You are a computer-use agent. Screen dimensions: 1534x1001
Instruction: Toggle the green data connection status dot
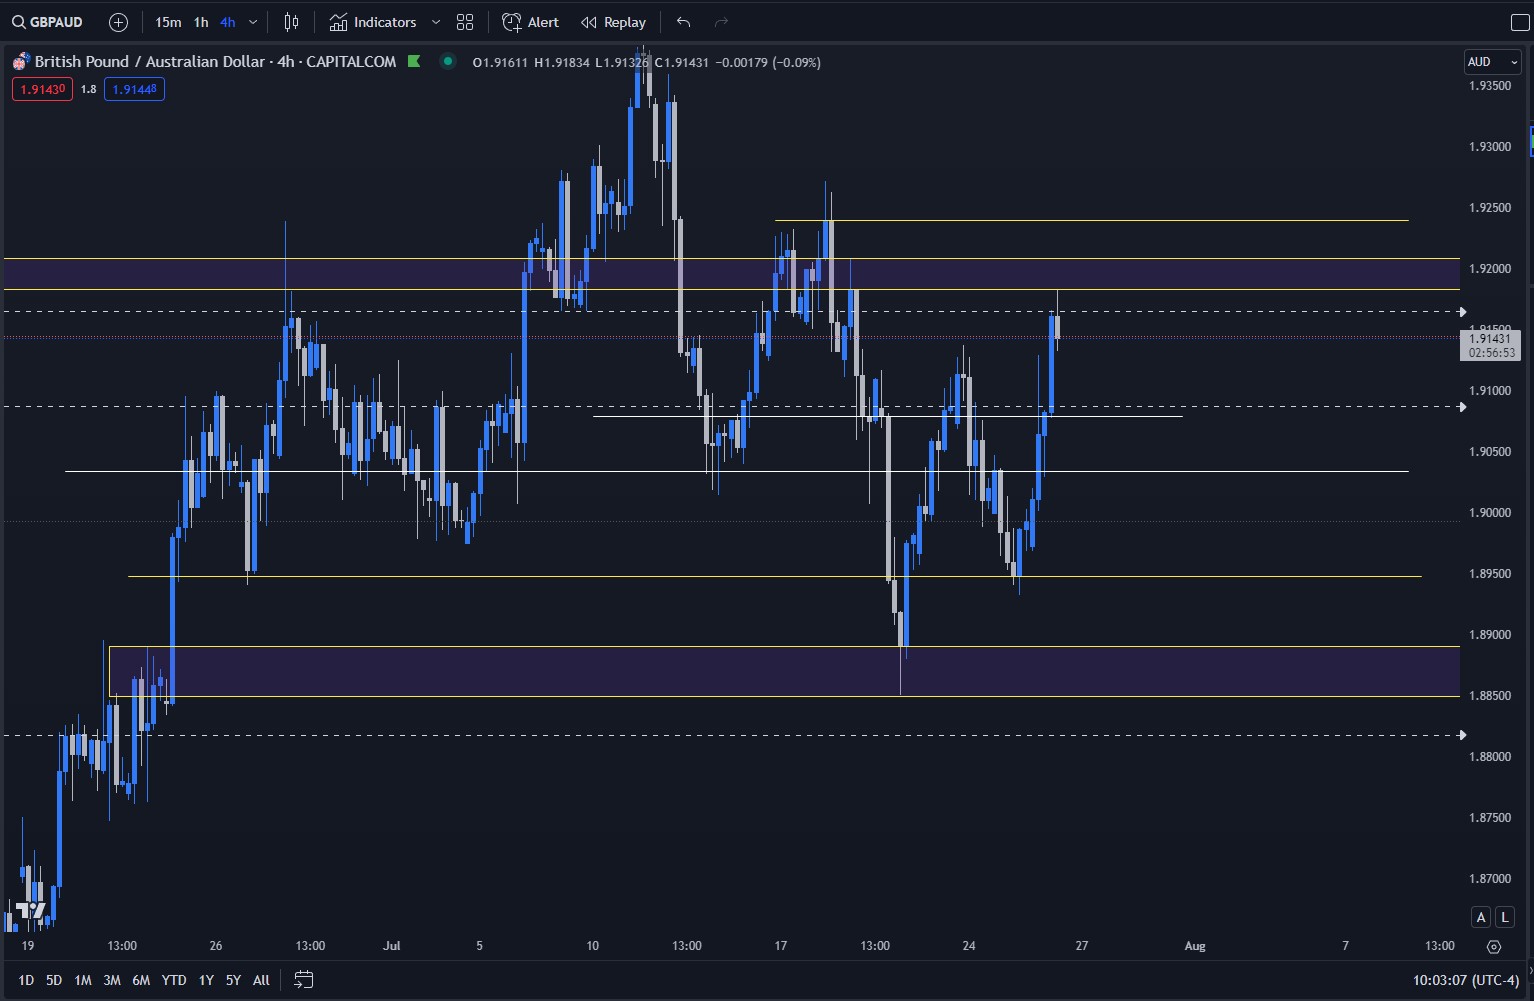(448, 61)
